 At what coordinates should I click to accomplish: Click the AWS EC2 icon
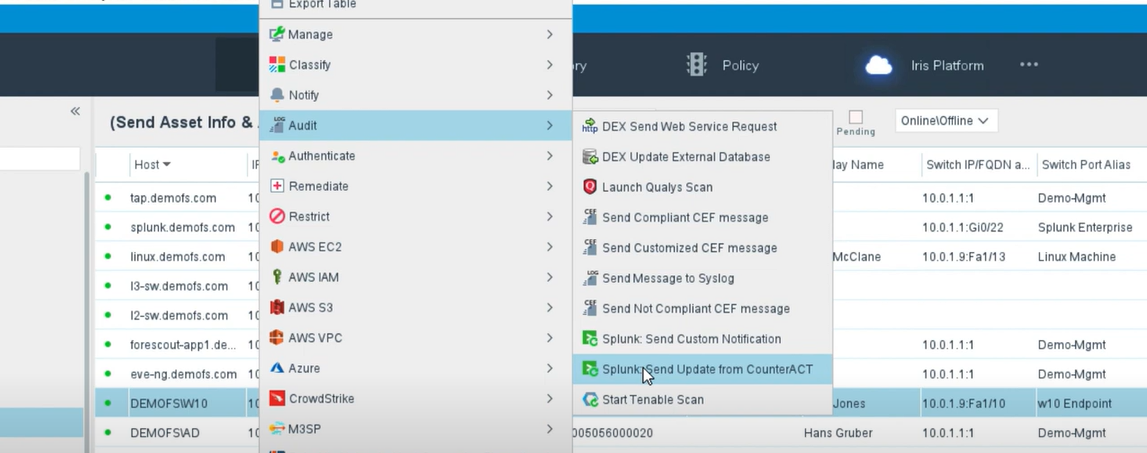coord(277,247)
